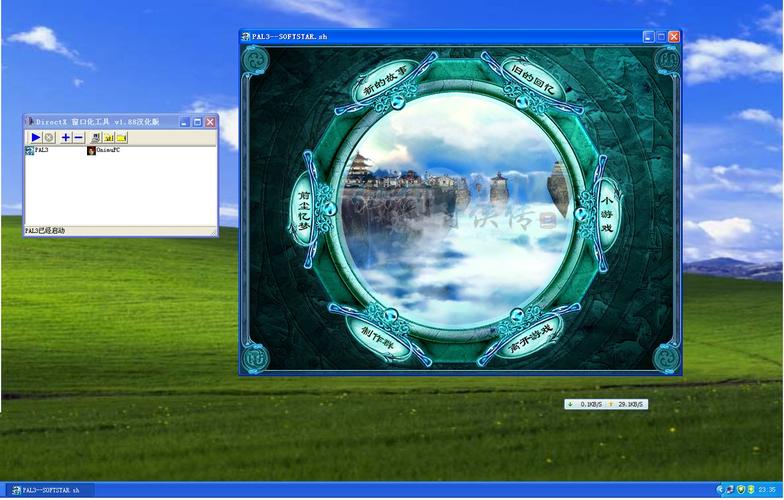Click the blue minus remove icon
The image size is (784, 500).
click(79, 137)
